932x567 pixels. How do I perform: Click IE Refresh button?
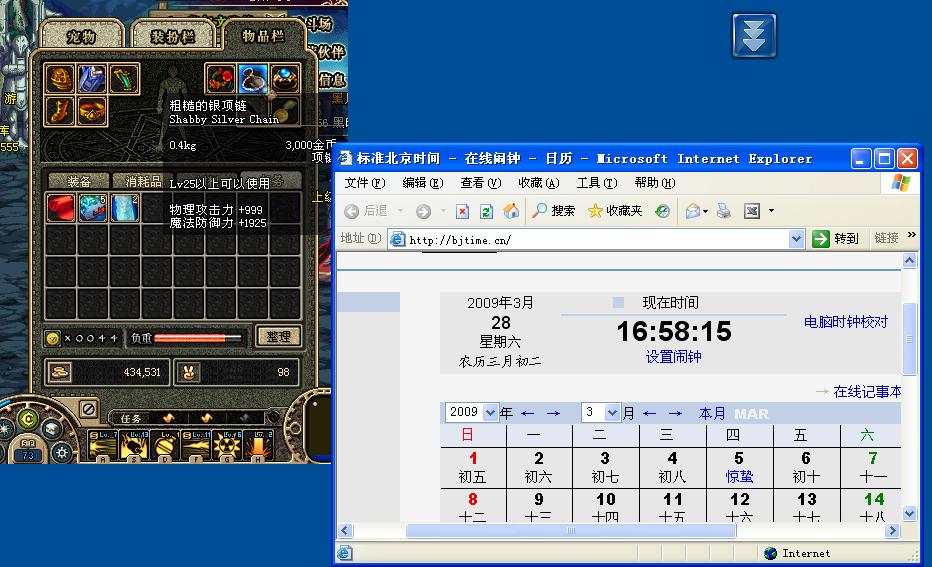pyautogui.click(x=486, y=211)
